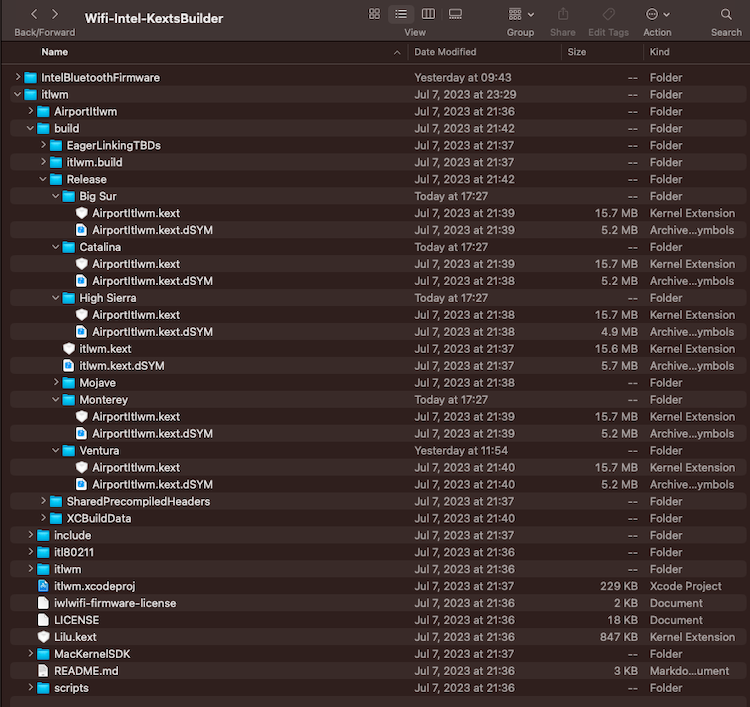The height and width of the screenshot is (707, 750).
Task: Expand the AirportItlwm folder
Action: pos(31,111)
